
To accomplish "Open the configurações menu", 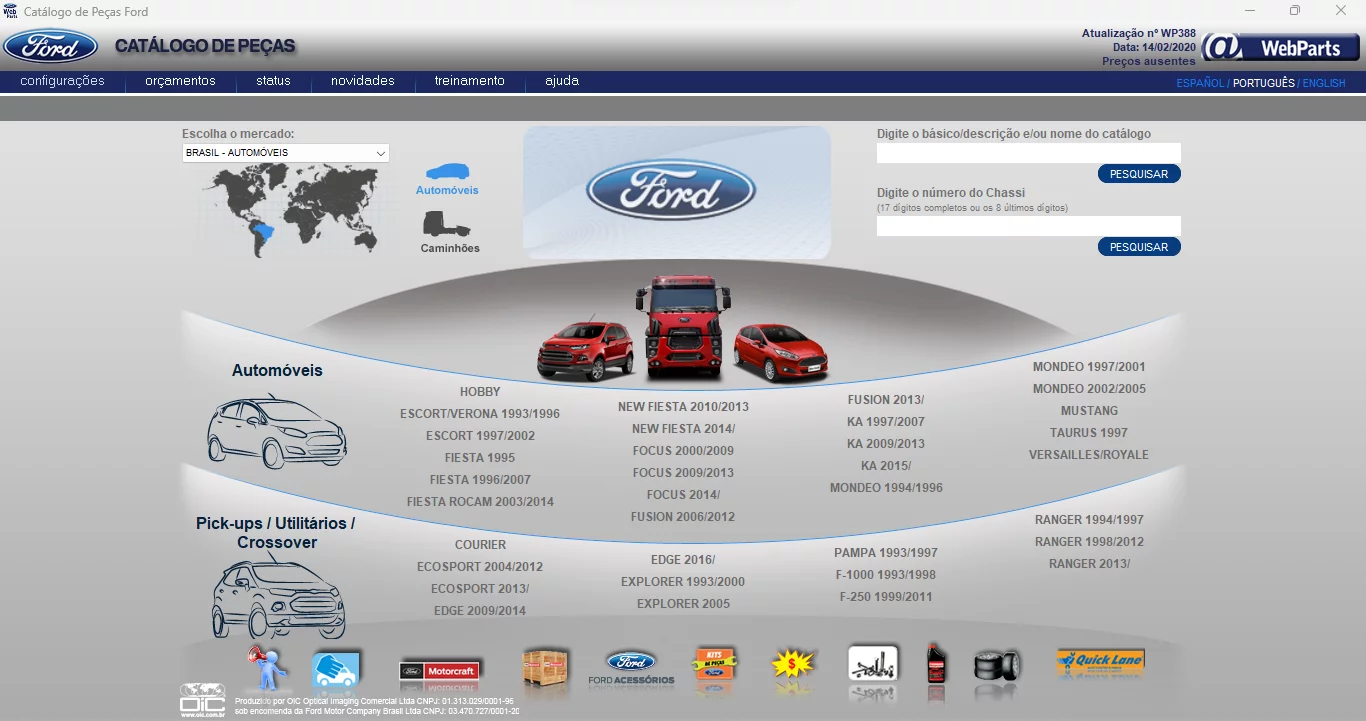I will point(60,81).
